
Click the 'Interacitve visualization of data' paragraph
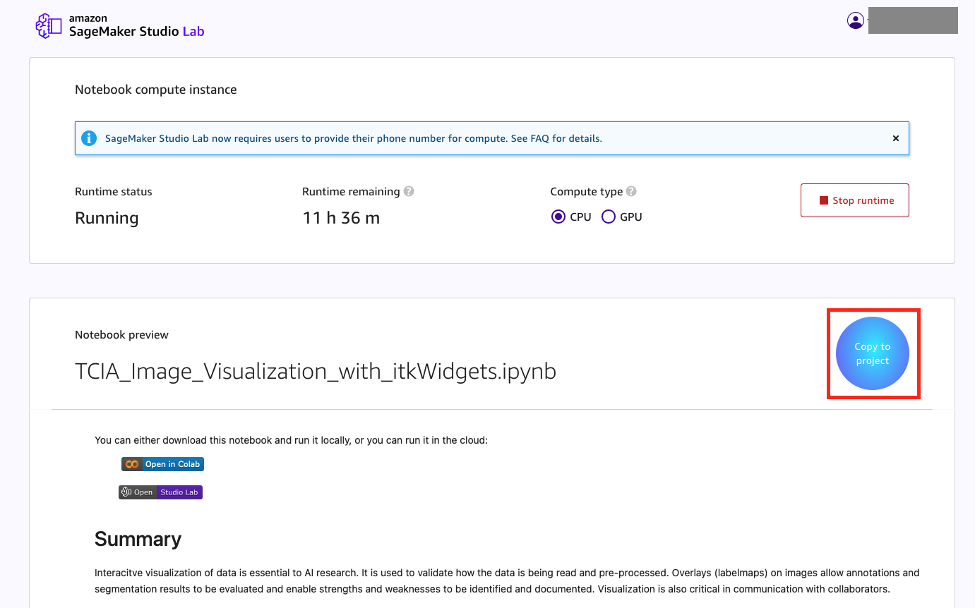(507, 581)
